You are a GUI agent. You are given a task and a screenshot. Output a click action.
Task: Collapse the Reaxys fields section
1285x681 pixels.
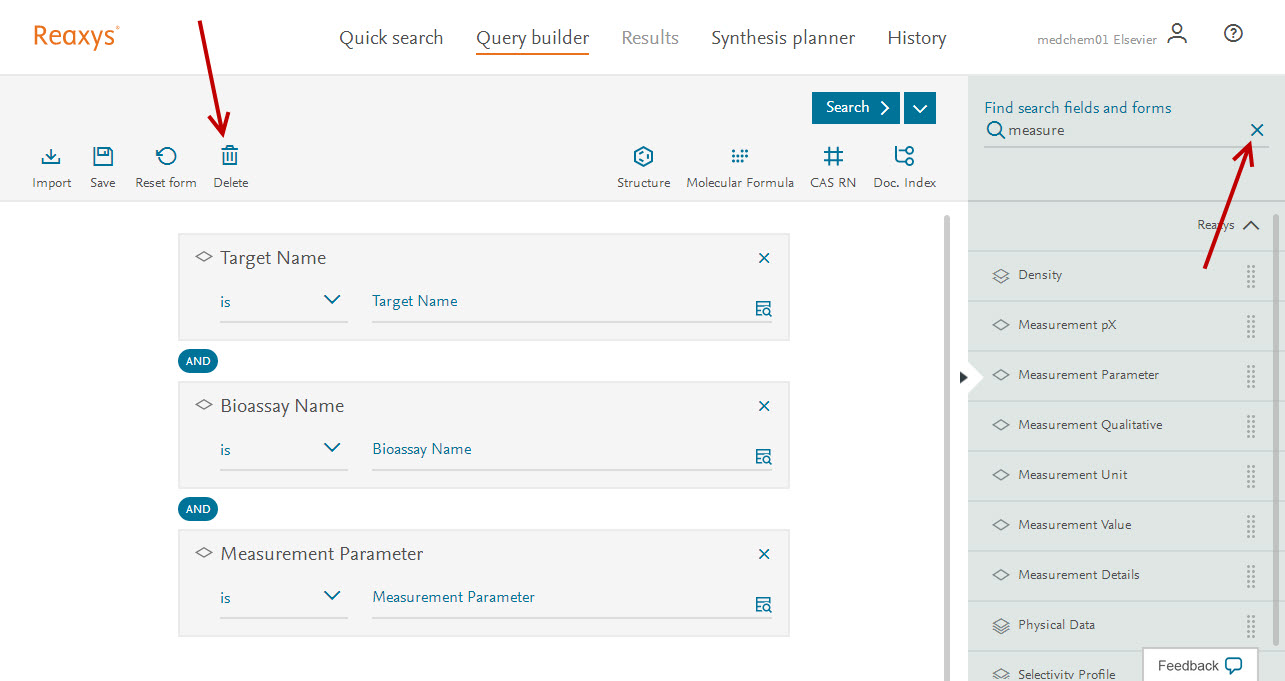[x=1251, y=226]
